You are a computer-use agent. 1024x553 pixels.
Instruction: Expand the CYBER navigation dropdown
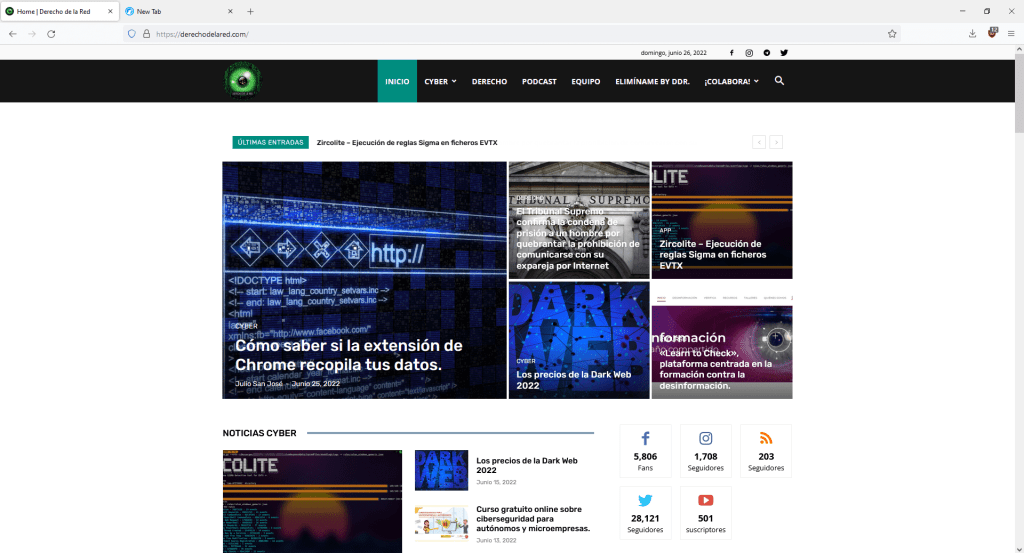click(440, 81)
